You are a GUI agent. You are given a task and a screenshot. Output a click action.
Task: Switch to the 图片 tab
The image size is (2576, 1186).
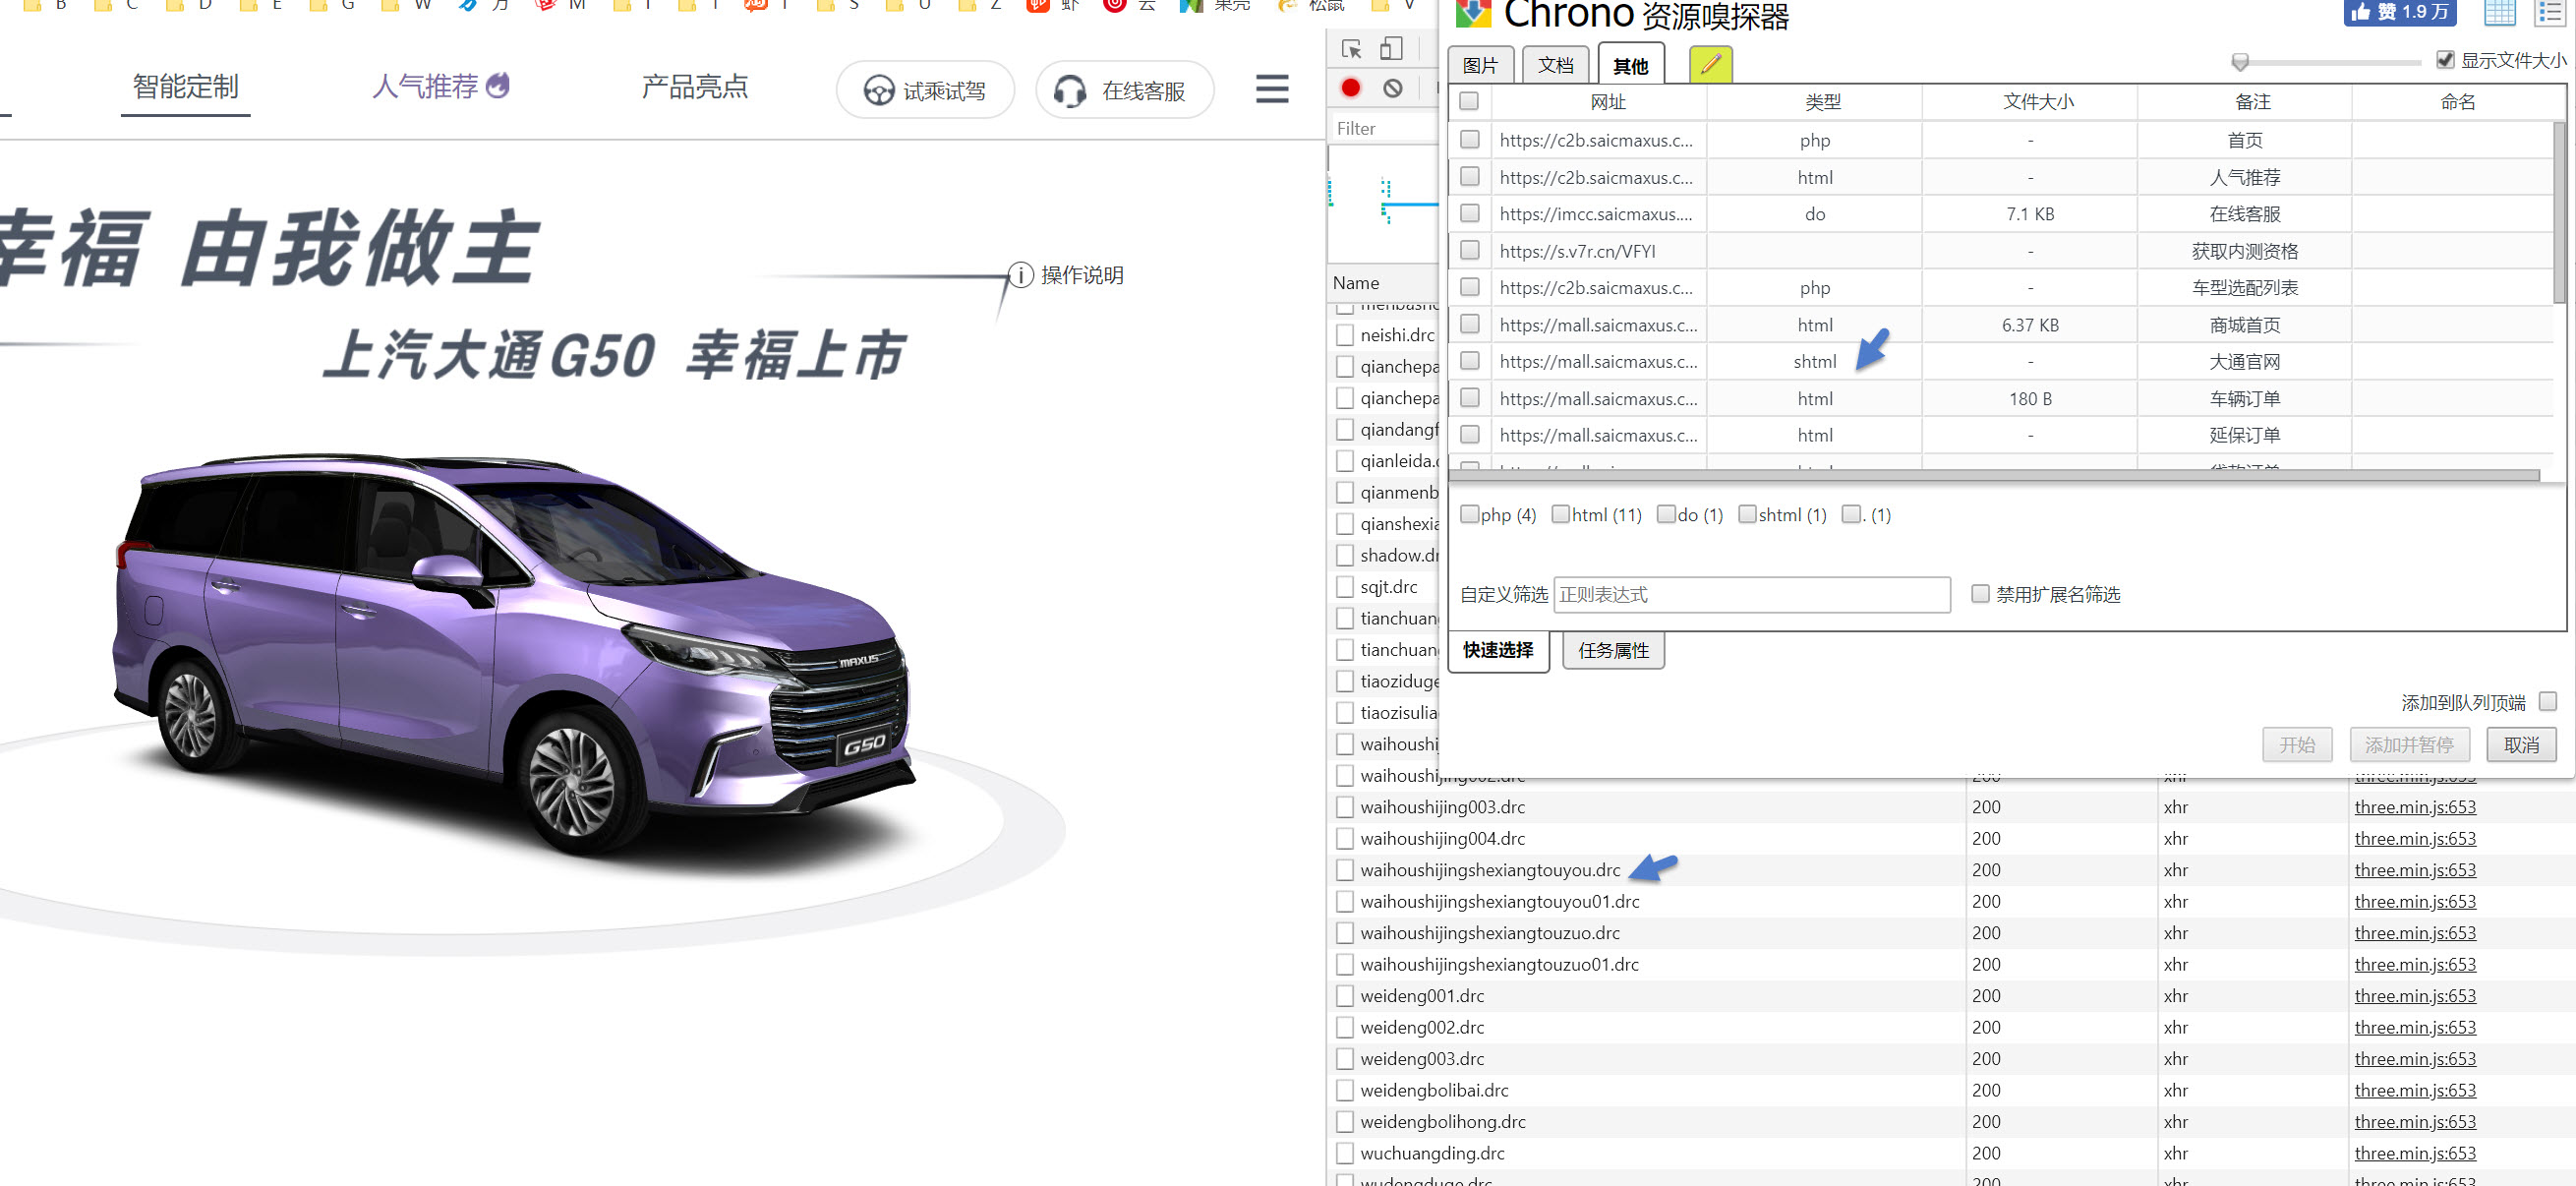pyautogui.click(x=1480, y=66)
